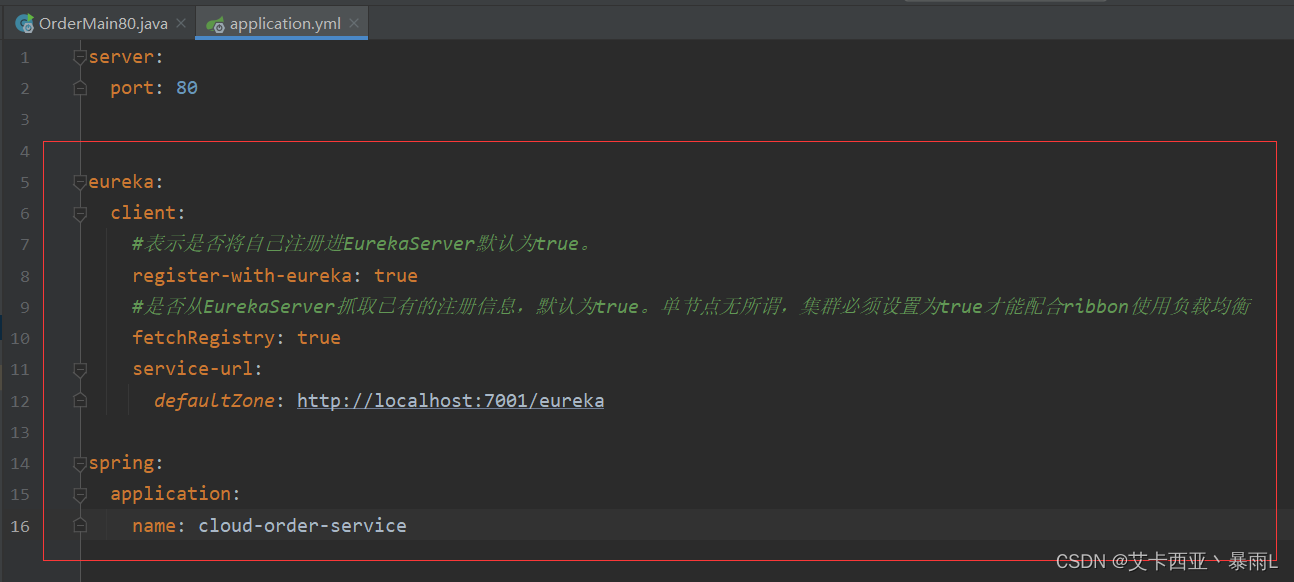Viewport: 1294px width, 582px height.
Task: Close the OrderMain80.java tab
Action: click(179, 22)
